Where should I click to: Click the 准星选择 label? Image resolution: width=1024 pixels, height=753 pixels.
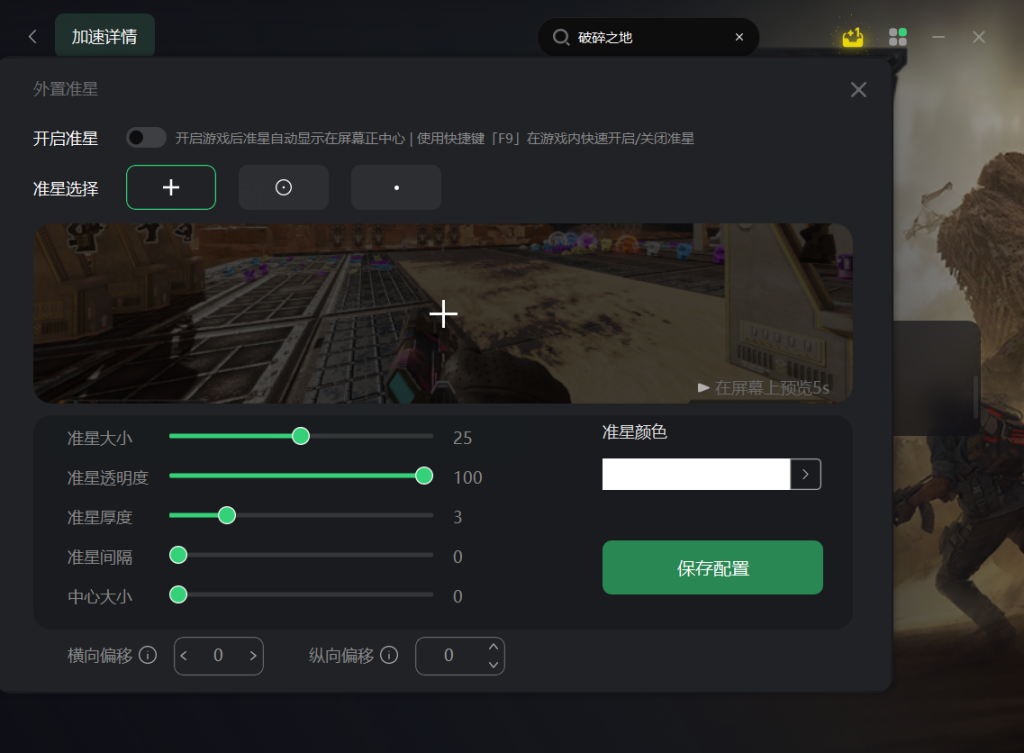click(65, 189)
